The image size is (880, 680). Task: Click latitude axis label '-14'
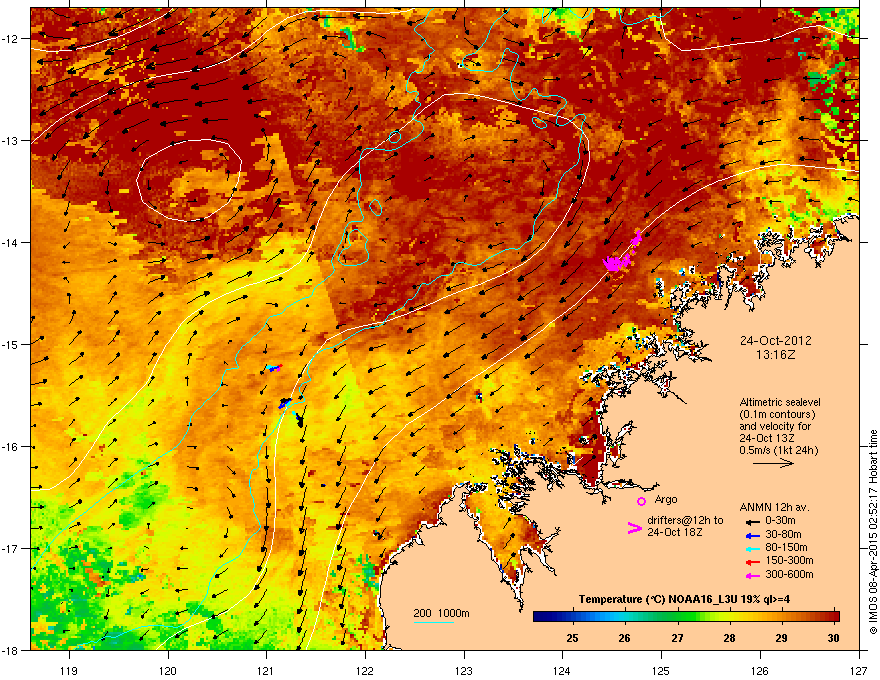click(x=10, y=242)
